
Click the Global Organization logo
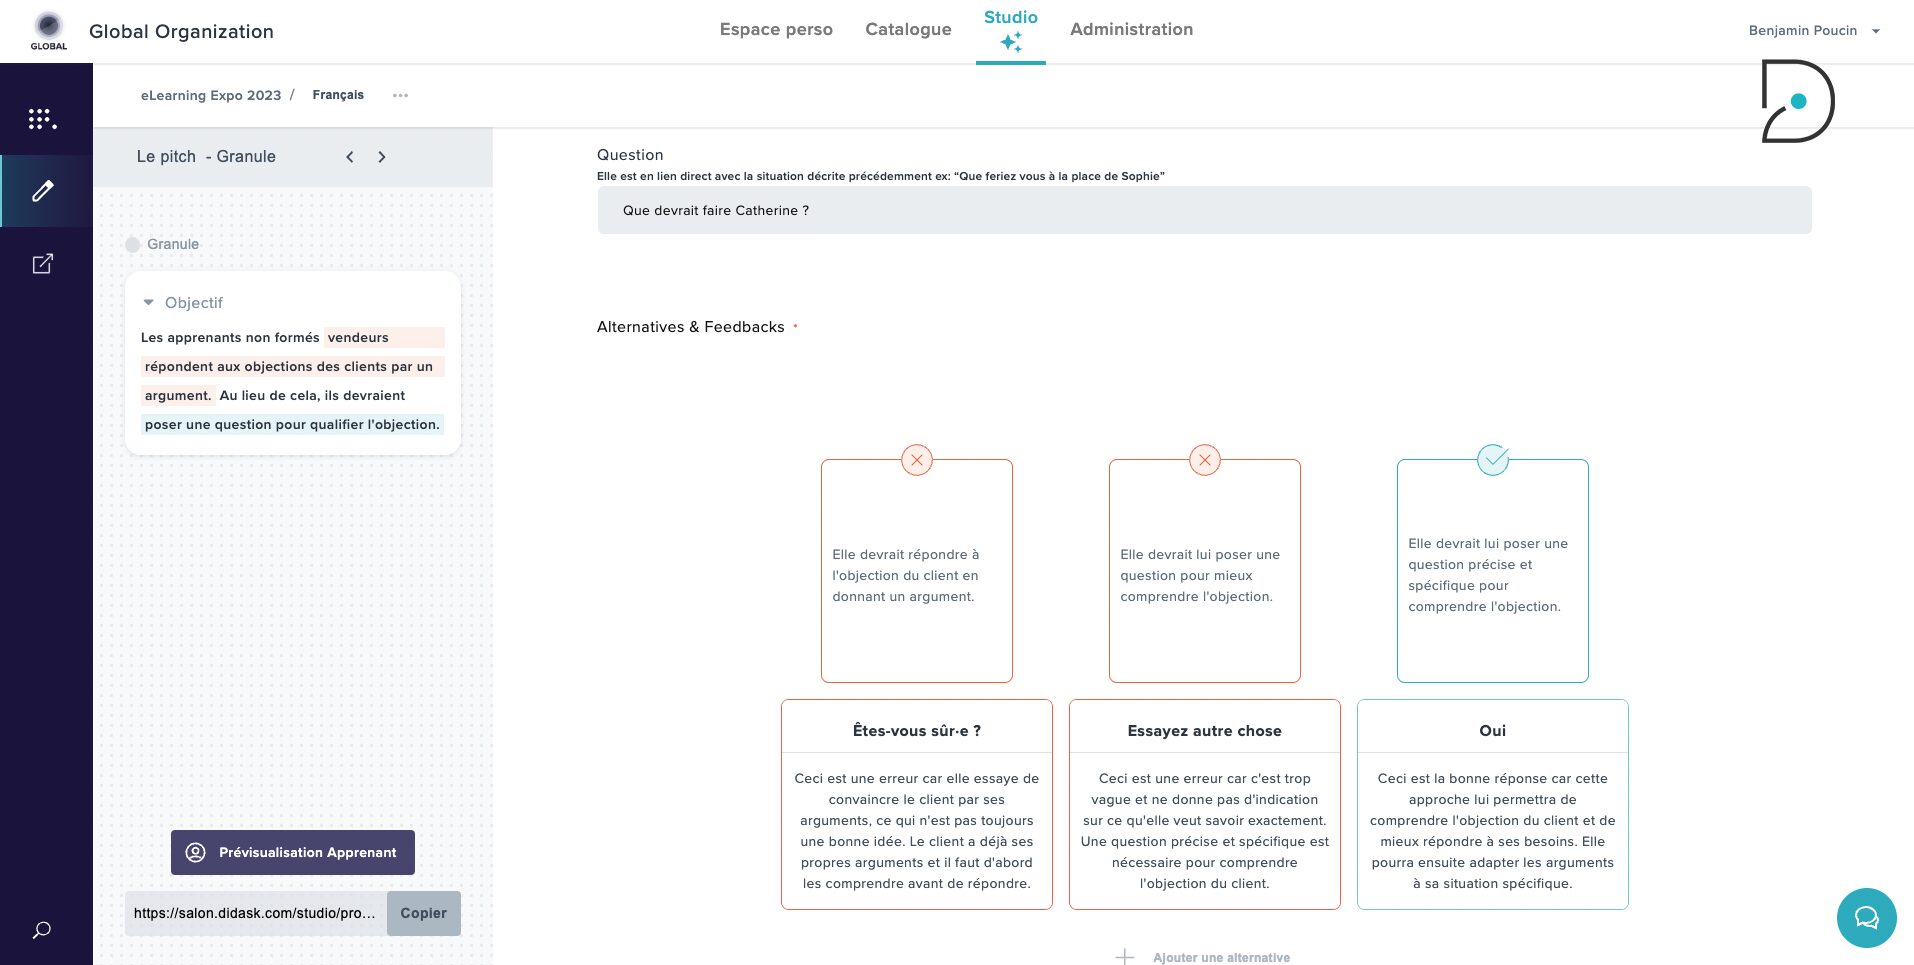48,30
